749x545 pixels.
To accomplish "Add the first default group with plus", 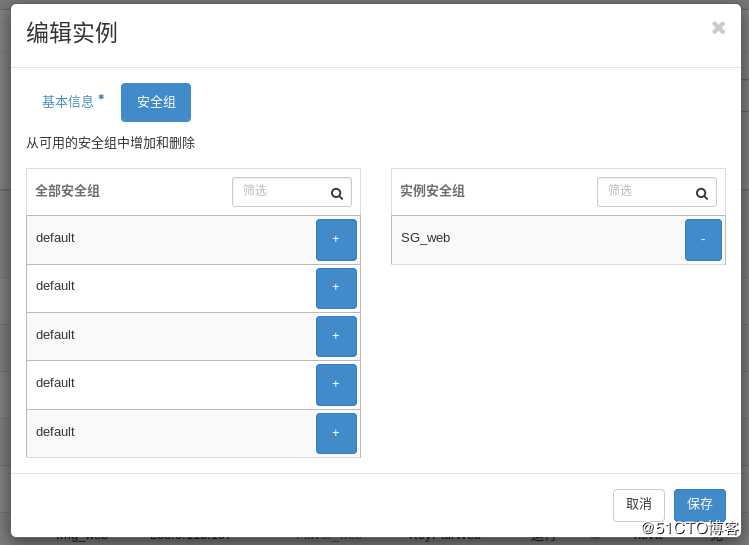I will coord(336,239).
